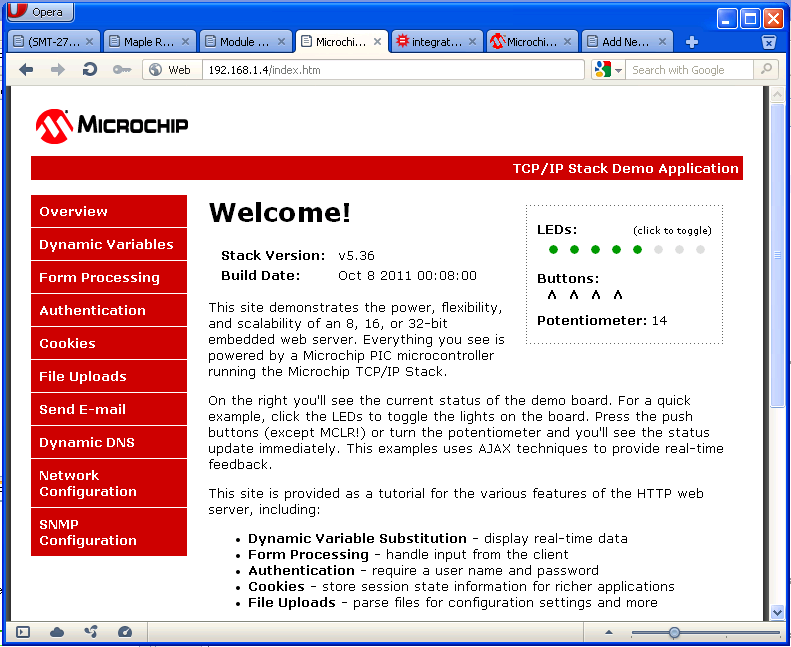The height and width of the screenshot is (647, 791).
Task: Click the Google search engine icon
Action: point(603,70)
